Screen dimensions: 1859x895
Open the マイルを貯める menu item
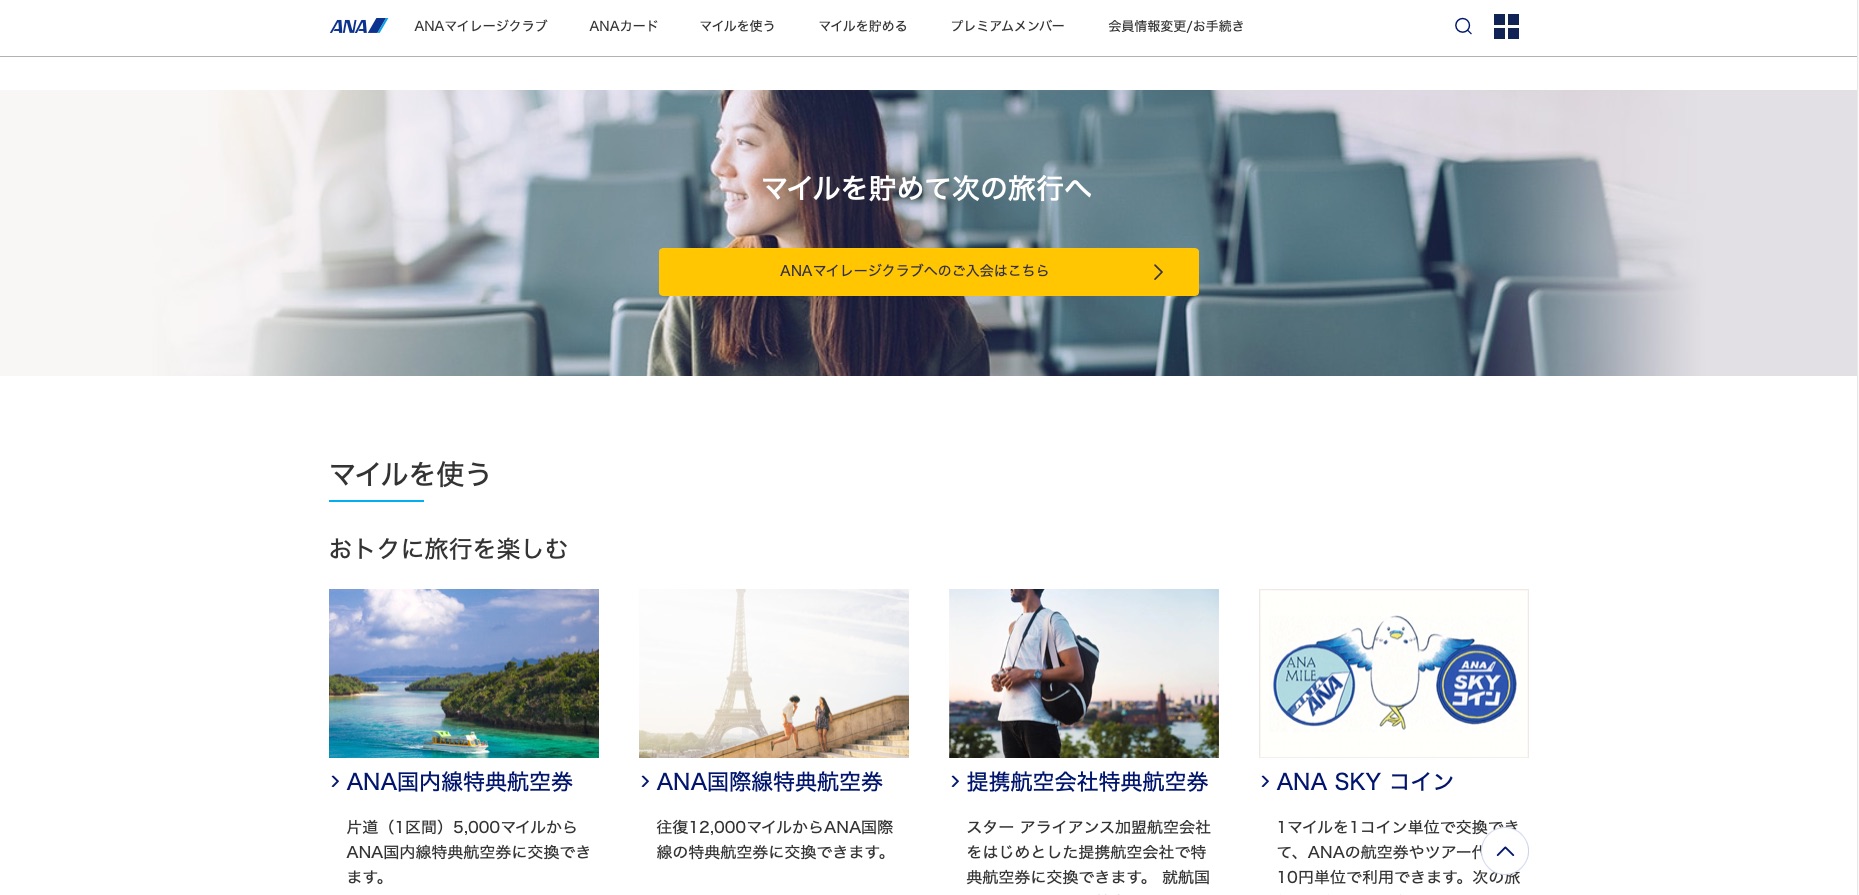point(863,26)
